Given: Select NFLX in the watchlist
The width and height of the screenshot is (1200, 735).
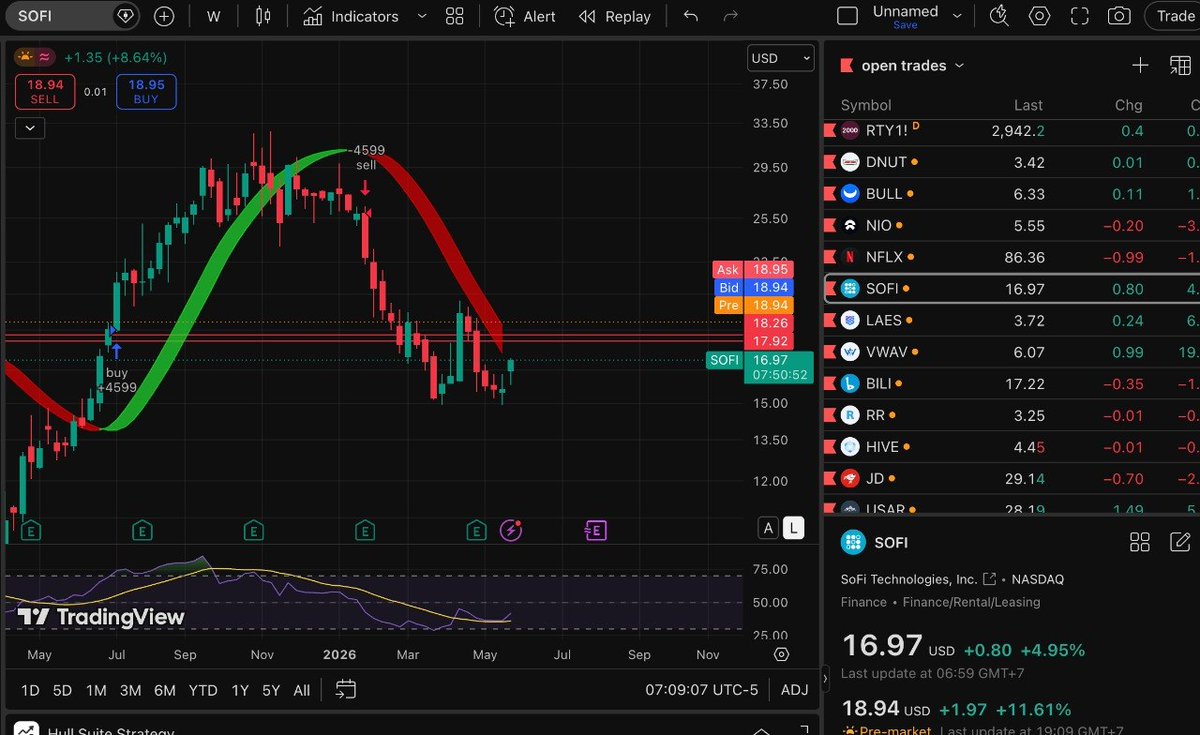Looking at the screenshot, I should (x=1011, y=257).
